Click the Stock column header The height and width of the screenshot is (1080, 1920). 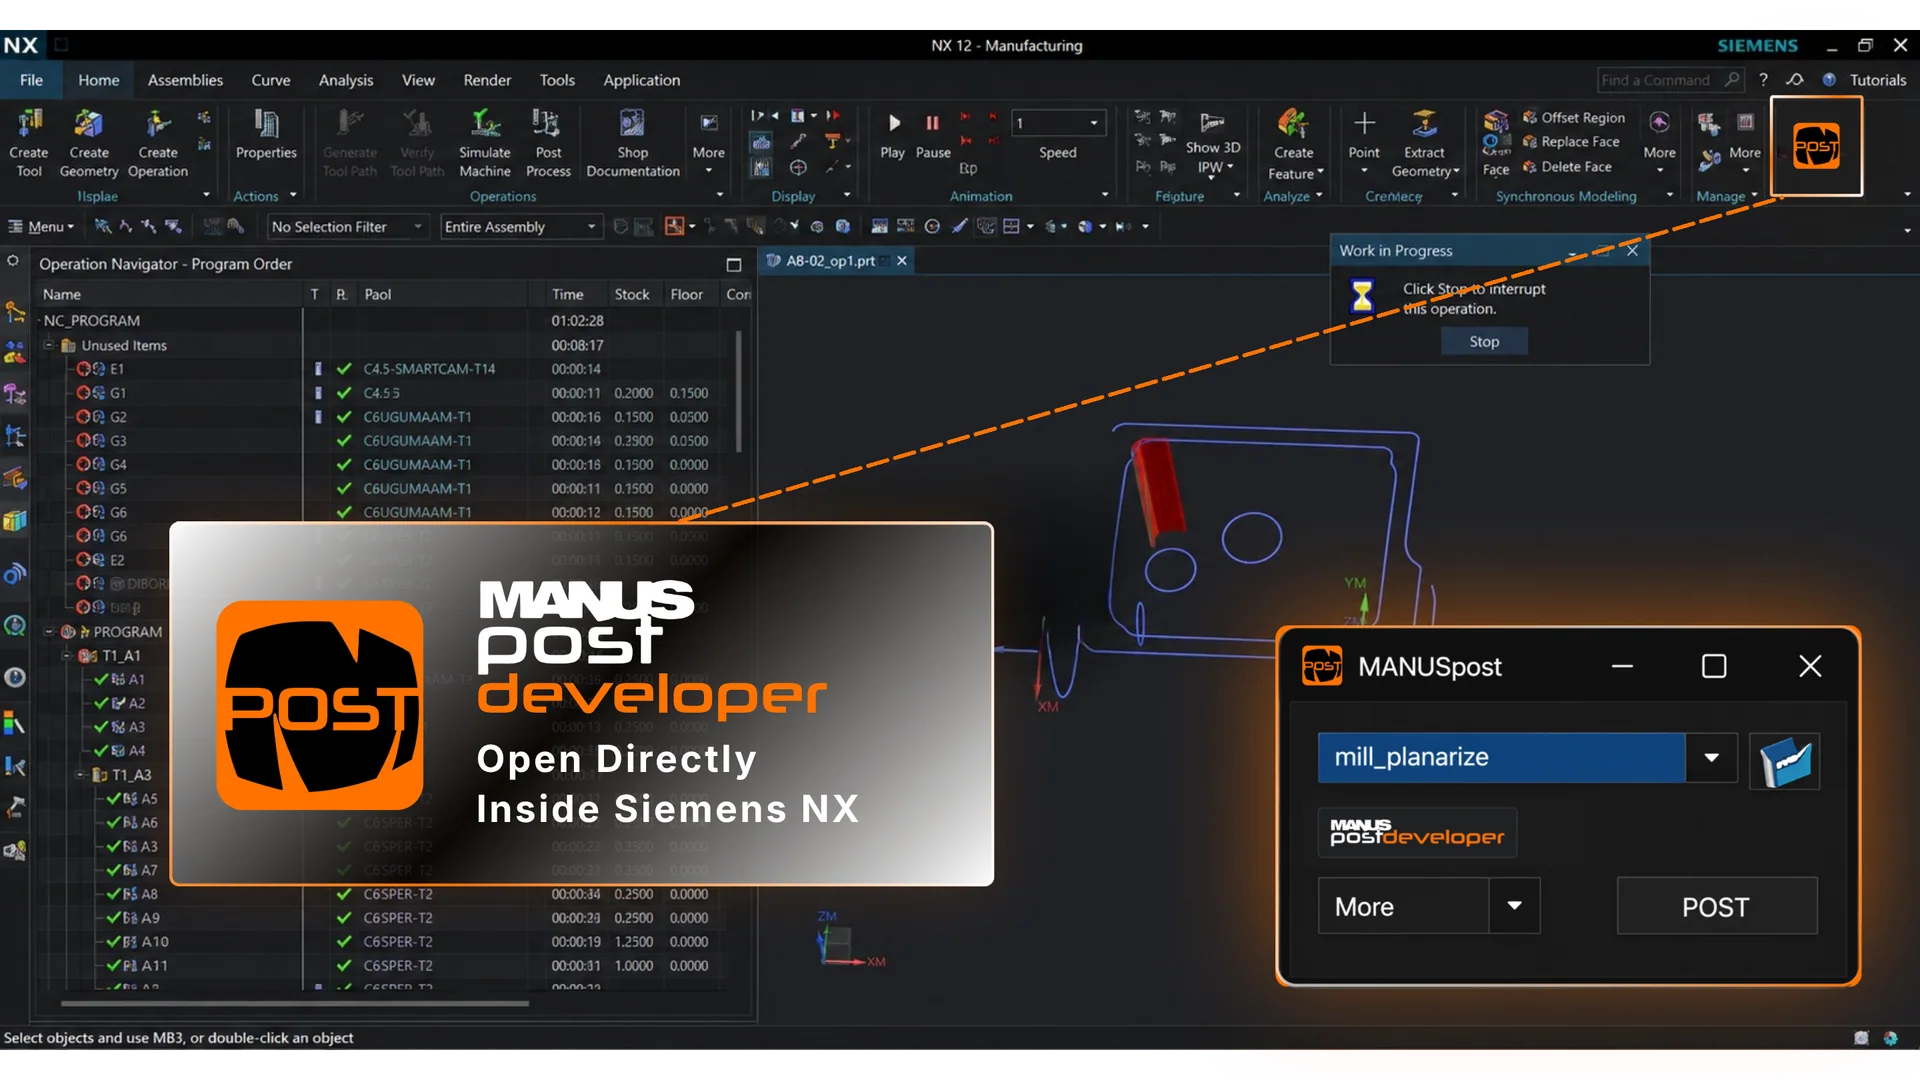[x=632, y=295]
